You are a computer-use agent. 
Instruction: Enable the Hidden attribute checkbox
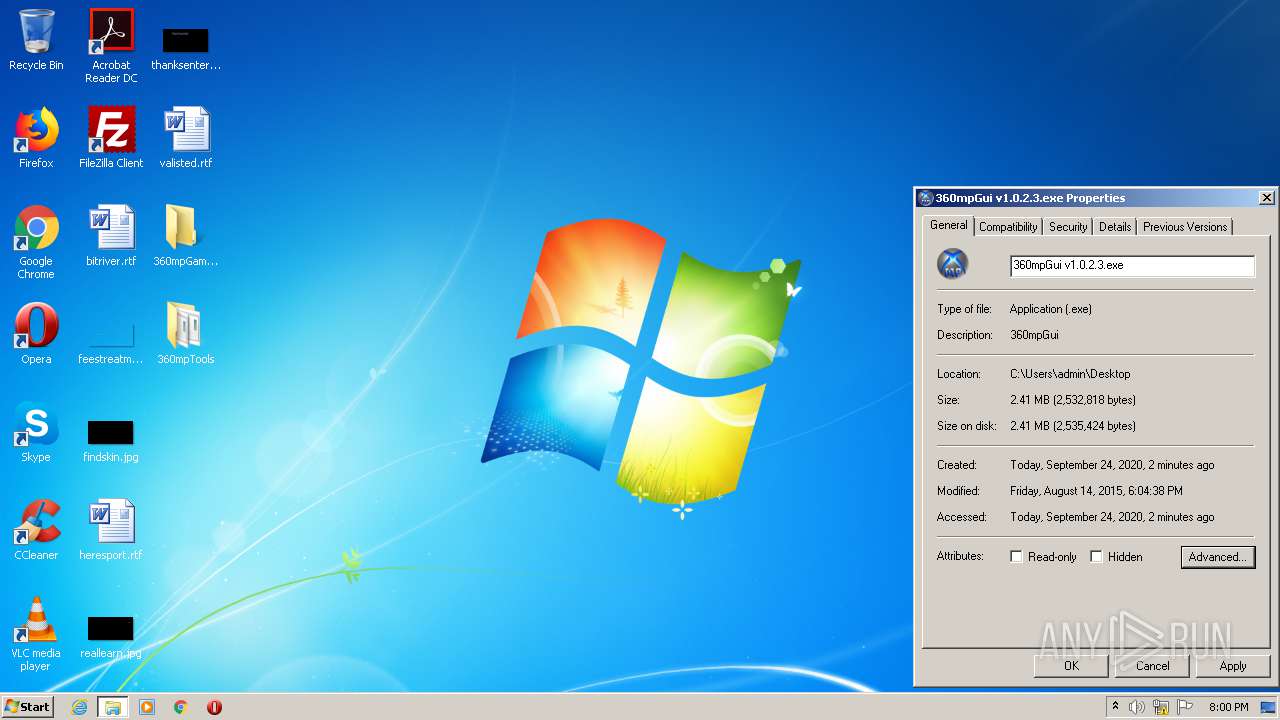pos(1096,557)
